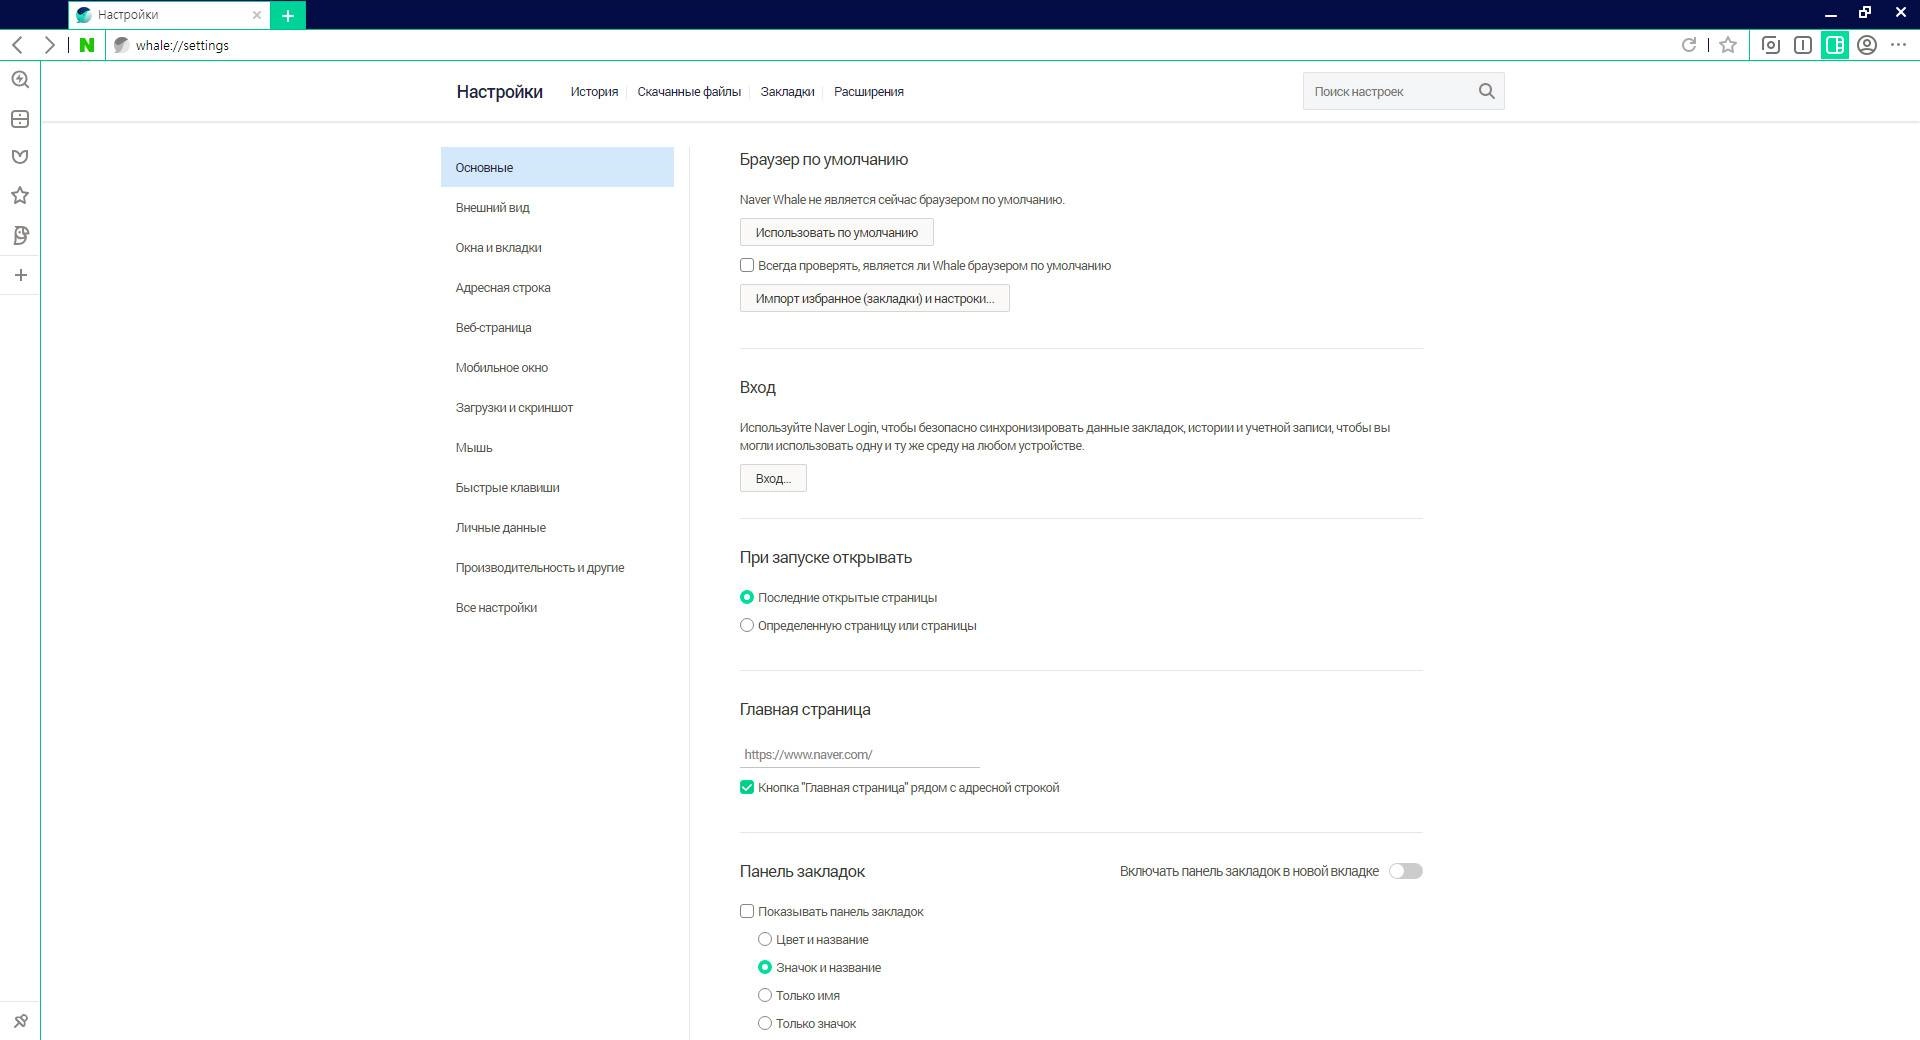Select Веб-страница settings category
Image resolution: width=1920 pixels, height=1040 pixels.
coord(557,327)
